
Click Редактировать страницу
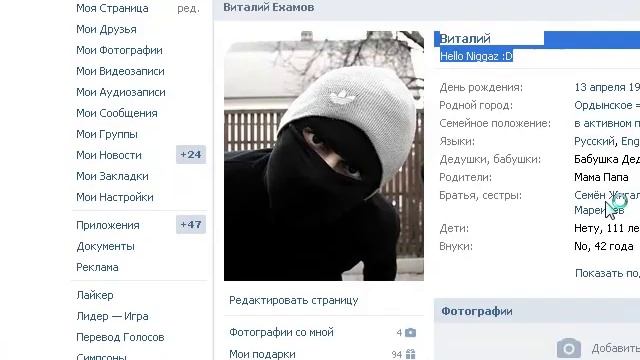[x=293, y=300]
